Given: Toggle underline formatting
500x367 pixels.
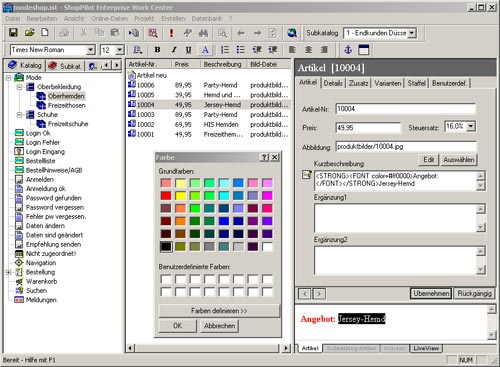Looking at the screenshot, I should point(189,50).
